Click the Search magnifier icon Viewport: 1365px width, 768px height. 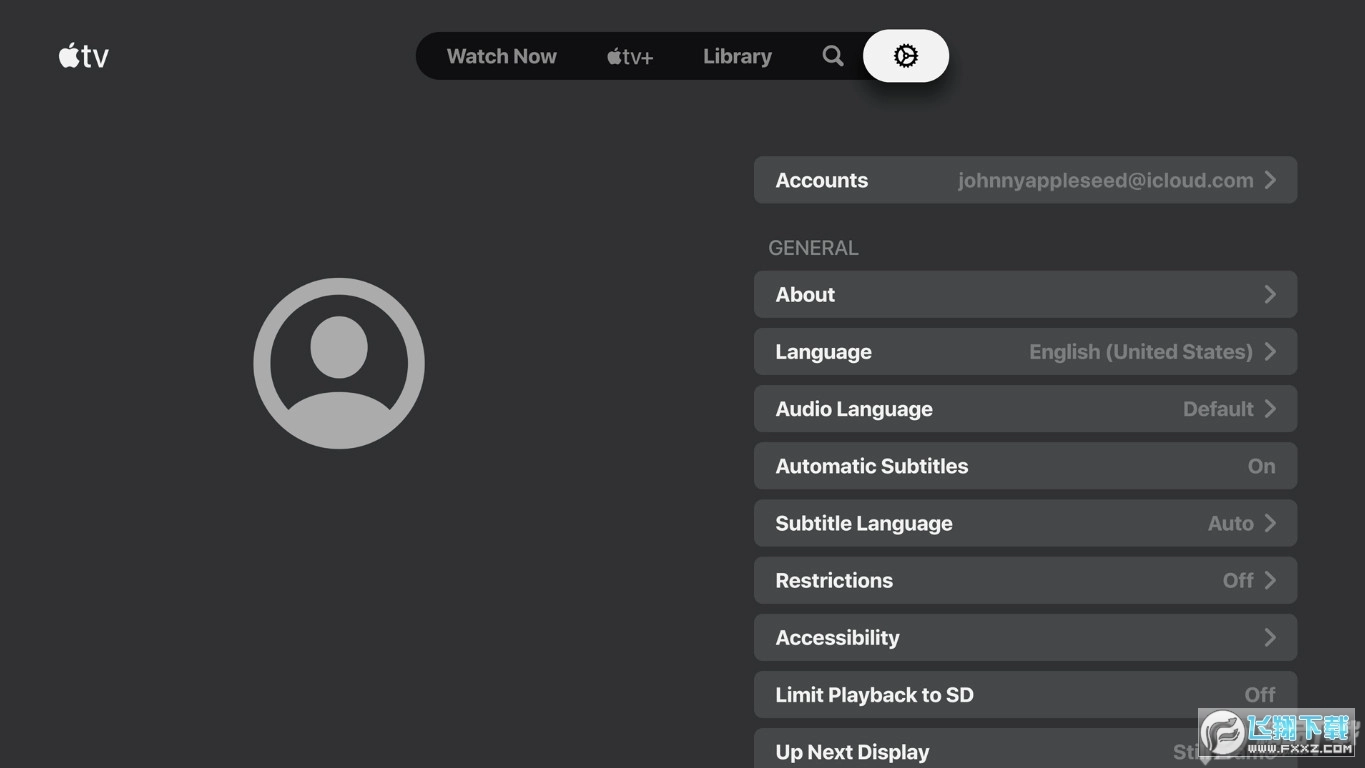(x=832, y=56)
